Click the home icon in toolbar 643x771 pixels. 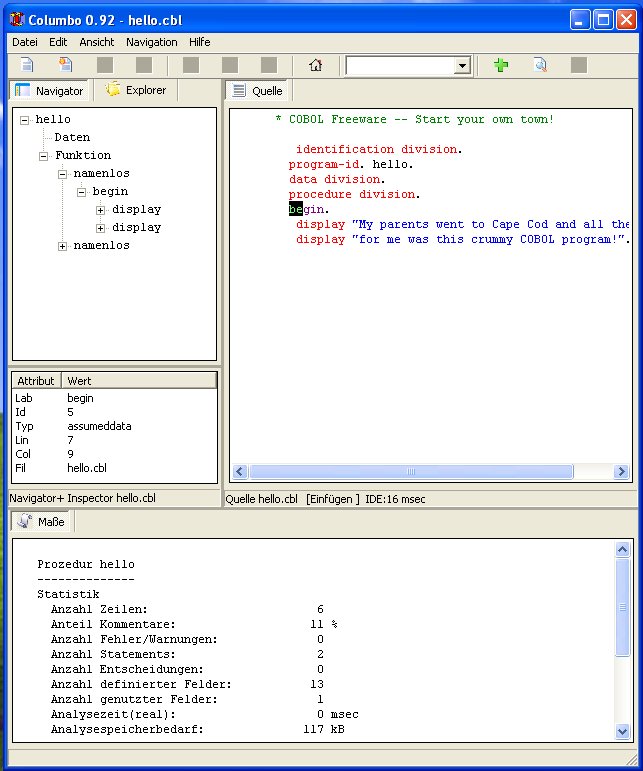click(316, 65)
